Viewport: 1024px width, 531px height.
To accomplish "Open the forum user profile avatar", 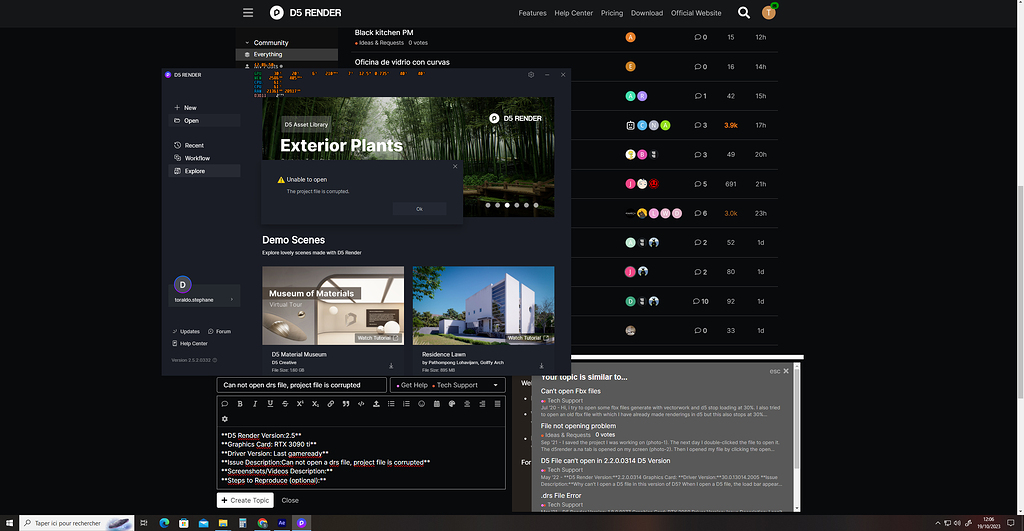I will 769,12.
